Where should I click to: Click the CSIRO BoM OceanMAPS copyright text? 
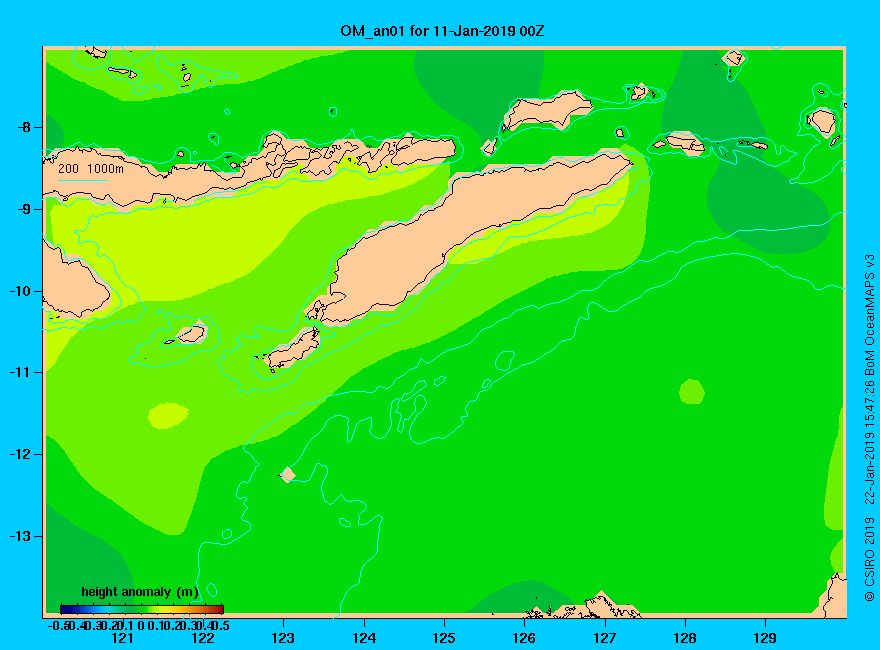(869, 428)
